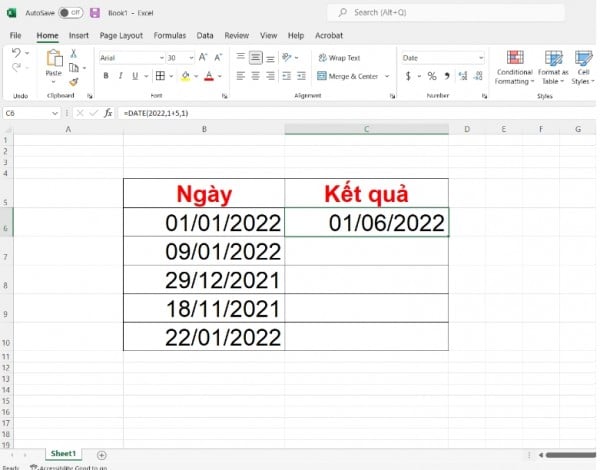Set Middle Align for cells

(x=256, y=57)
